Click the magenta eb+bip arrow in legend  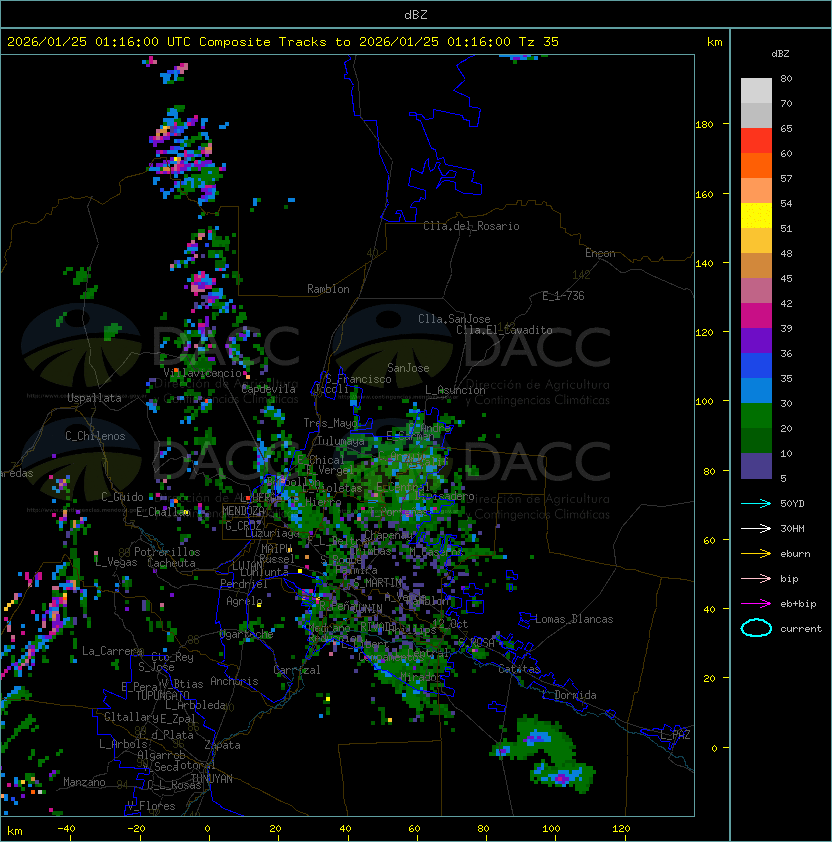(756, 604)
